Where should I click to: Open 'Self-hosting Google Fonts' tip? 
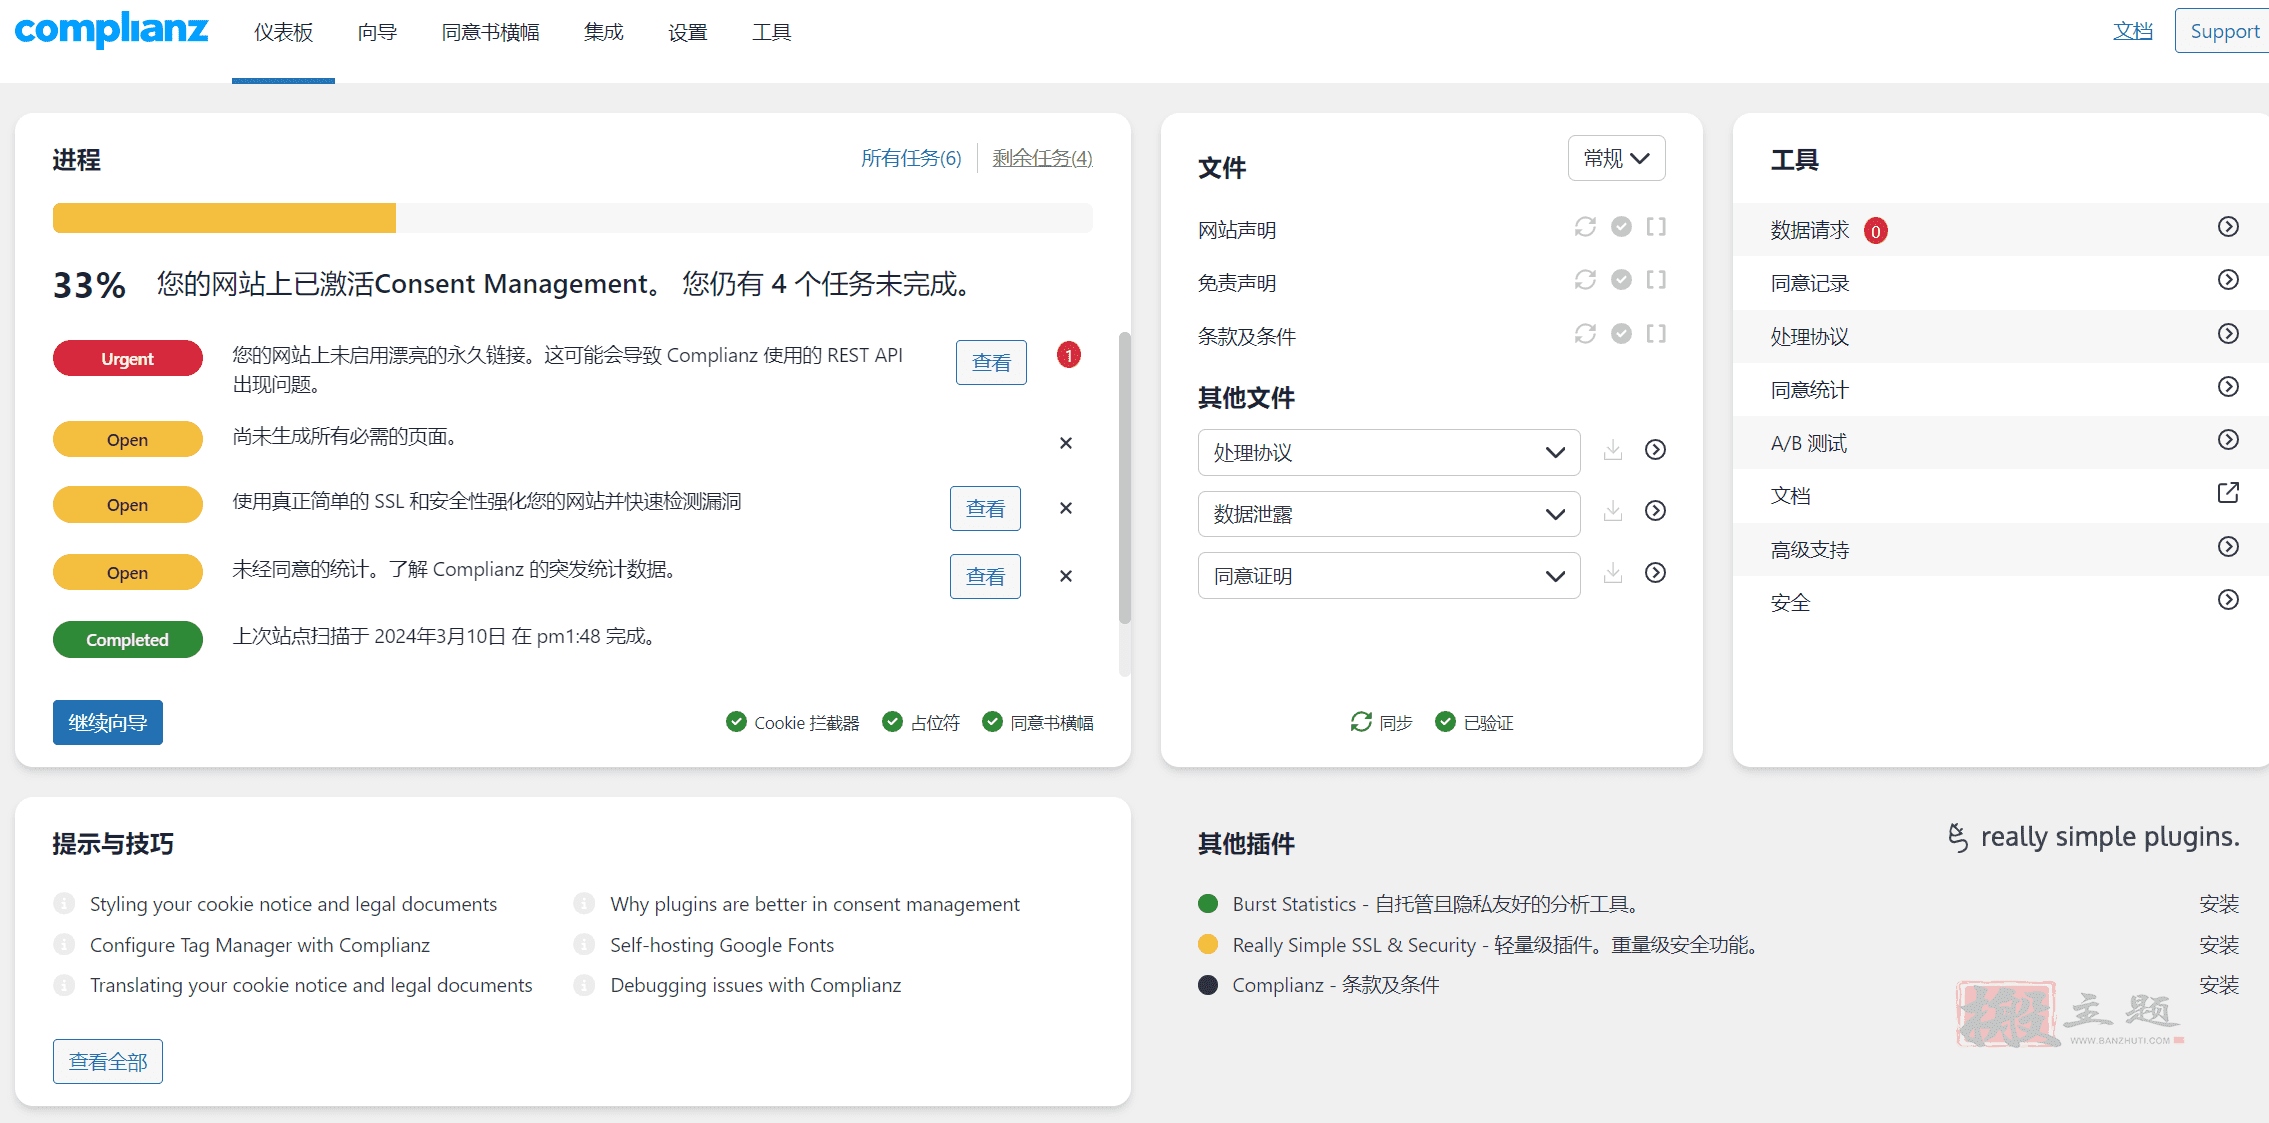pyautogui.click(x=722, y=945)
